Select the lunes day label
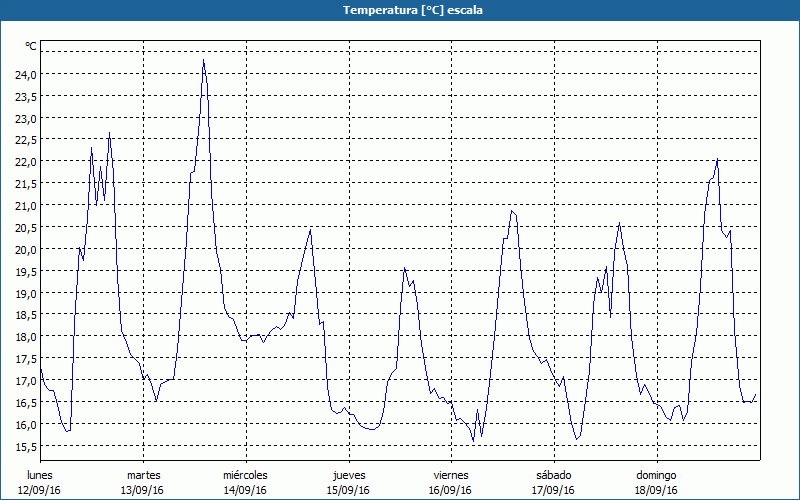The image size is (800, 500). click(40, 475)
